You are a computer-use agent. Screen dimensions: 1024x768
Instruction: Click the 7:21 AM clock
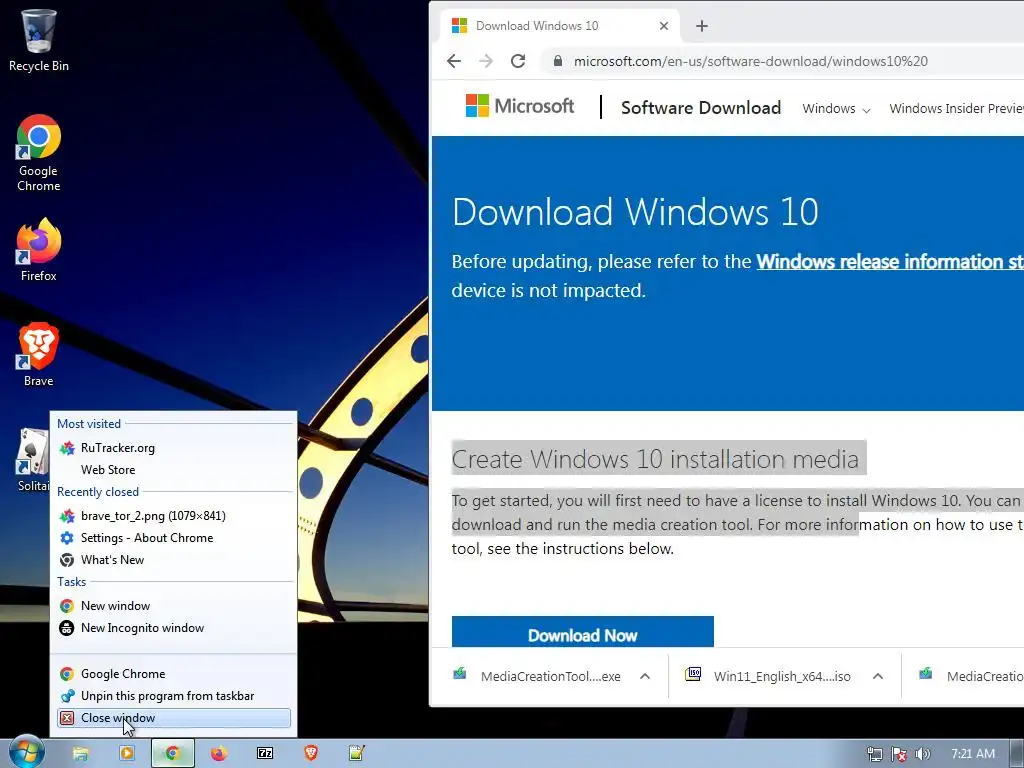[x=973, y=754]
